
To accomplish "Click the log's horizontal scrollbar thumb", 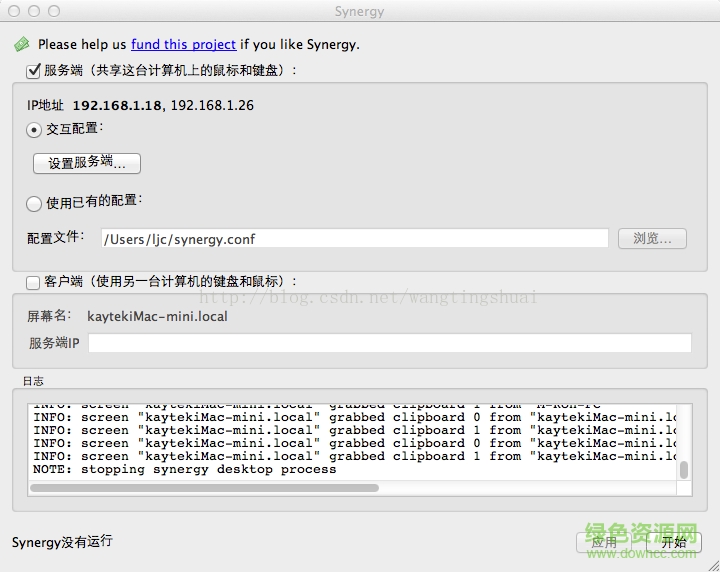I will [204, 488].
